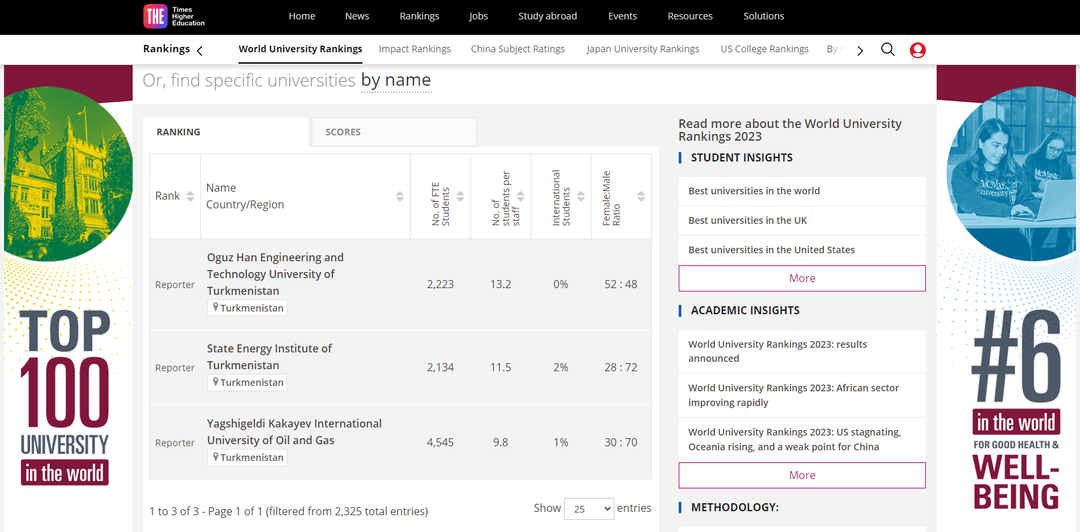Open Solutions menu item
The image size is (1080, 532).
[764, 16]
